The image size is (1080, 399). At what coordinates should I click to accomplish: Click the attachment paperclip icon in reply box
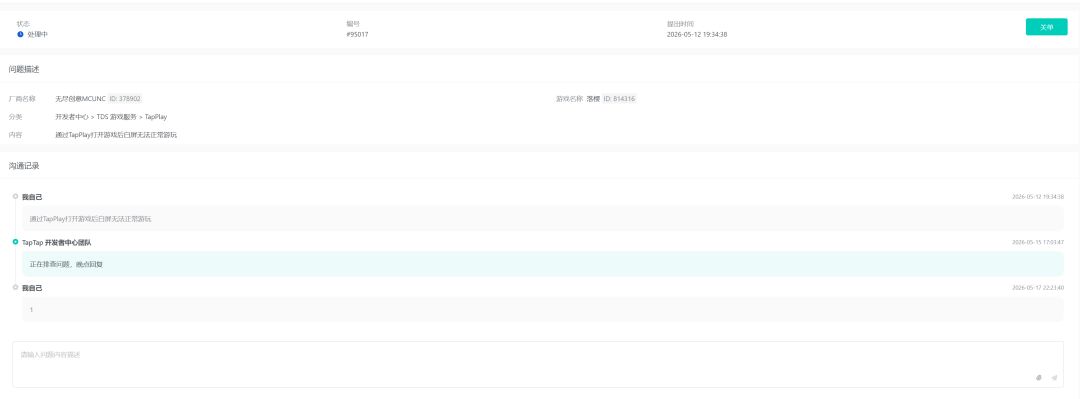tap(1039, 378)
